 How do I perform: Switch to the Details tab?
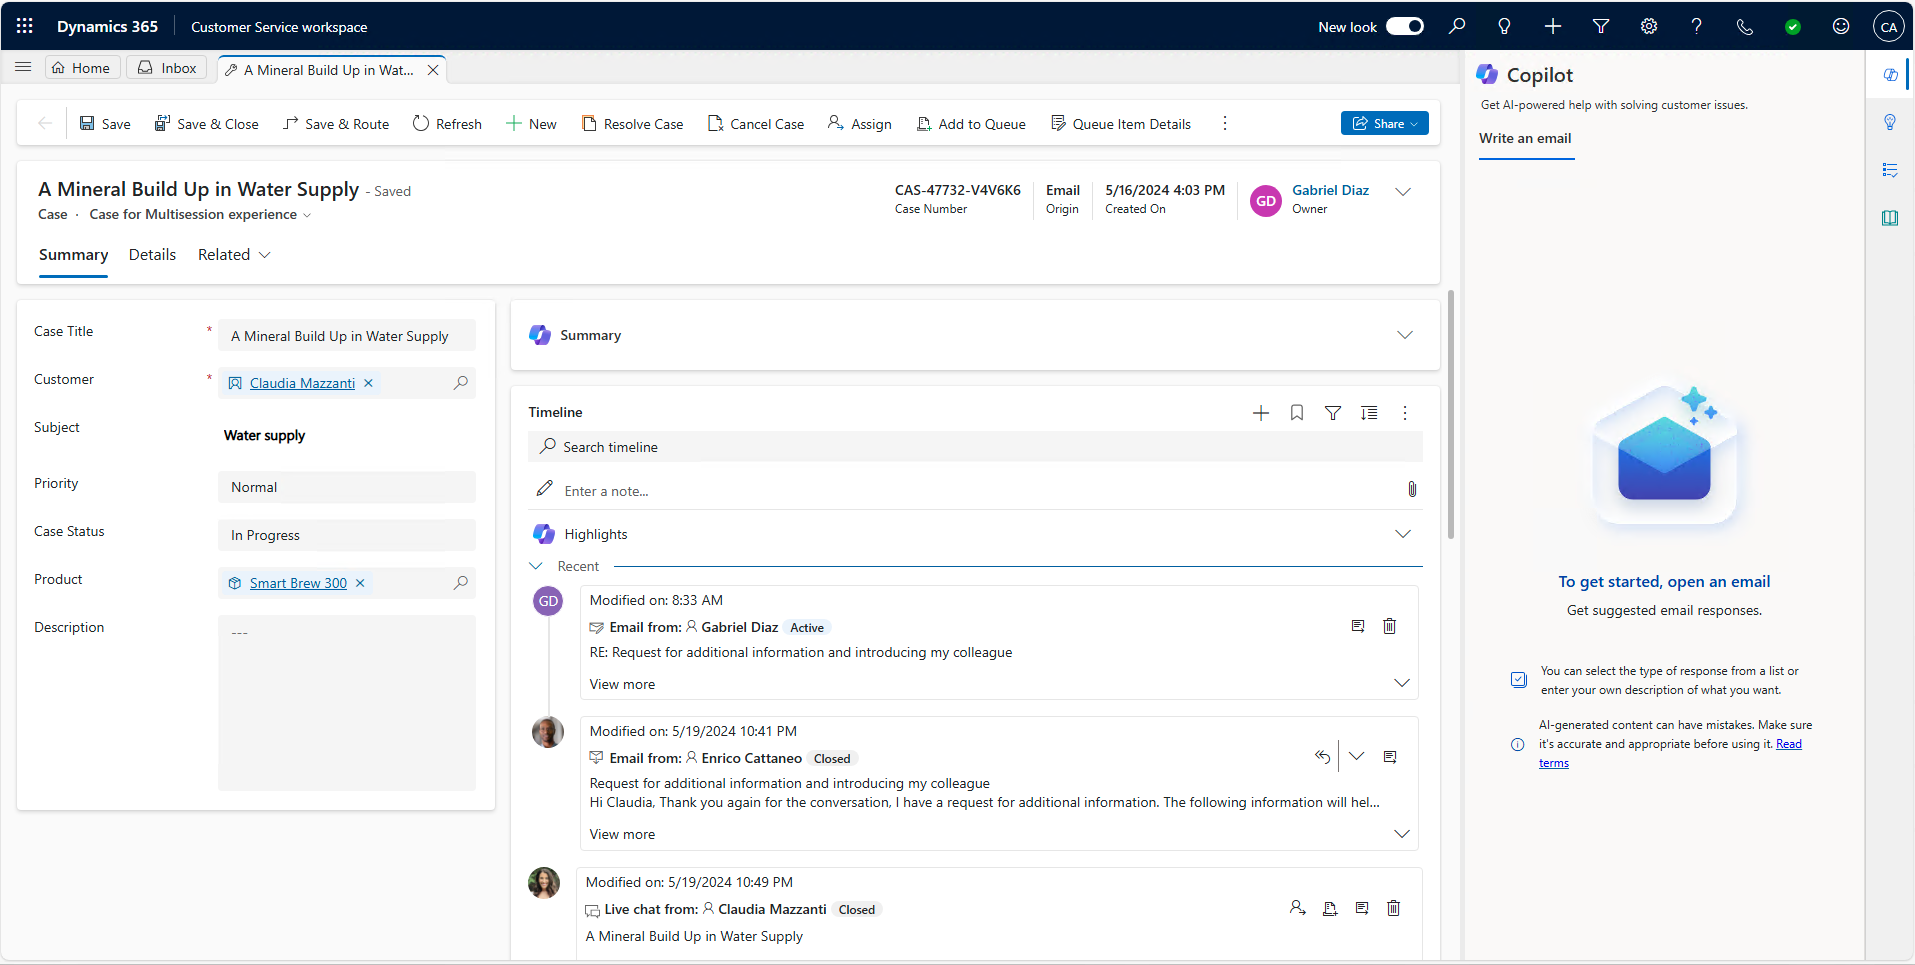pyautogui.click(x=151, y=254)
